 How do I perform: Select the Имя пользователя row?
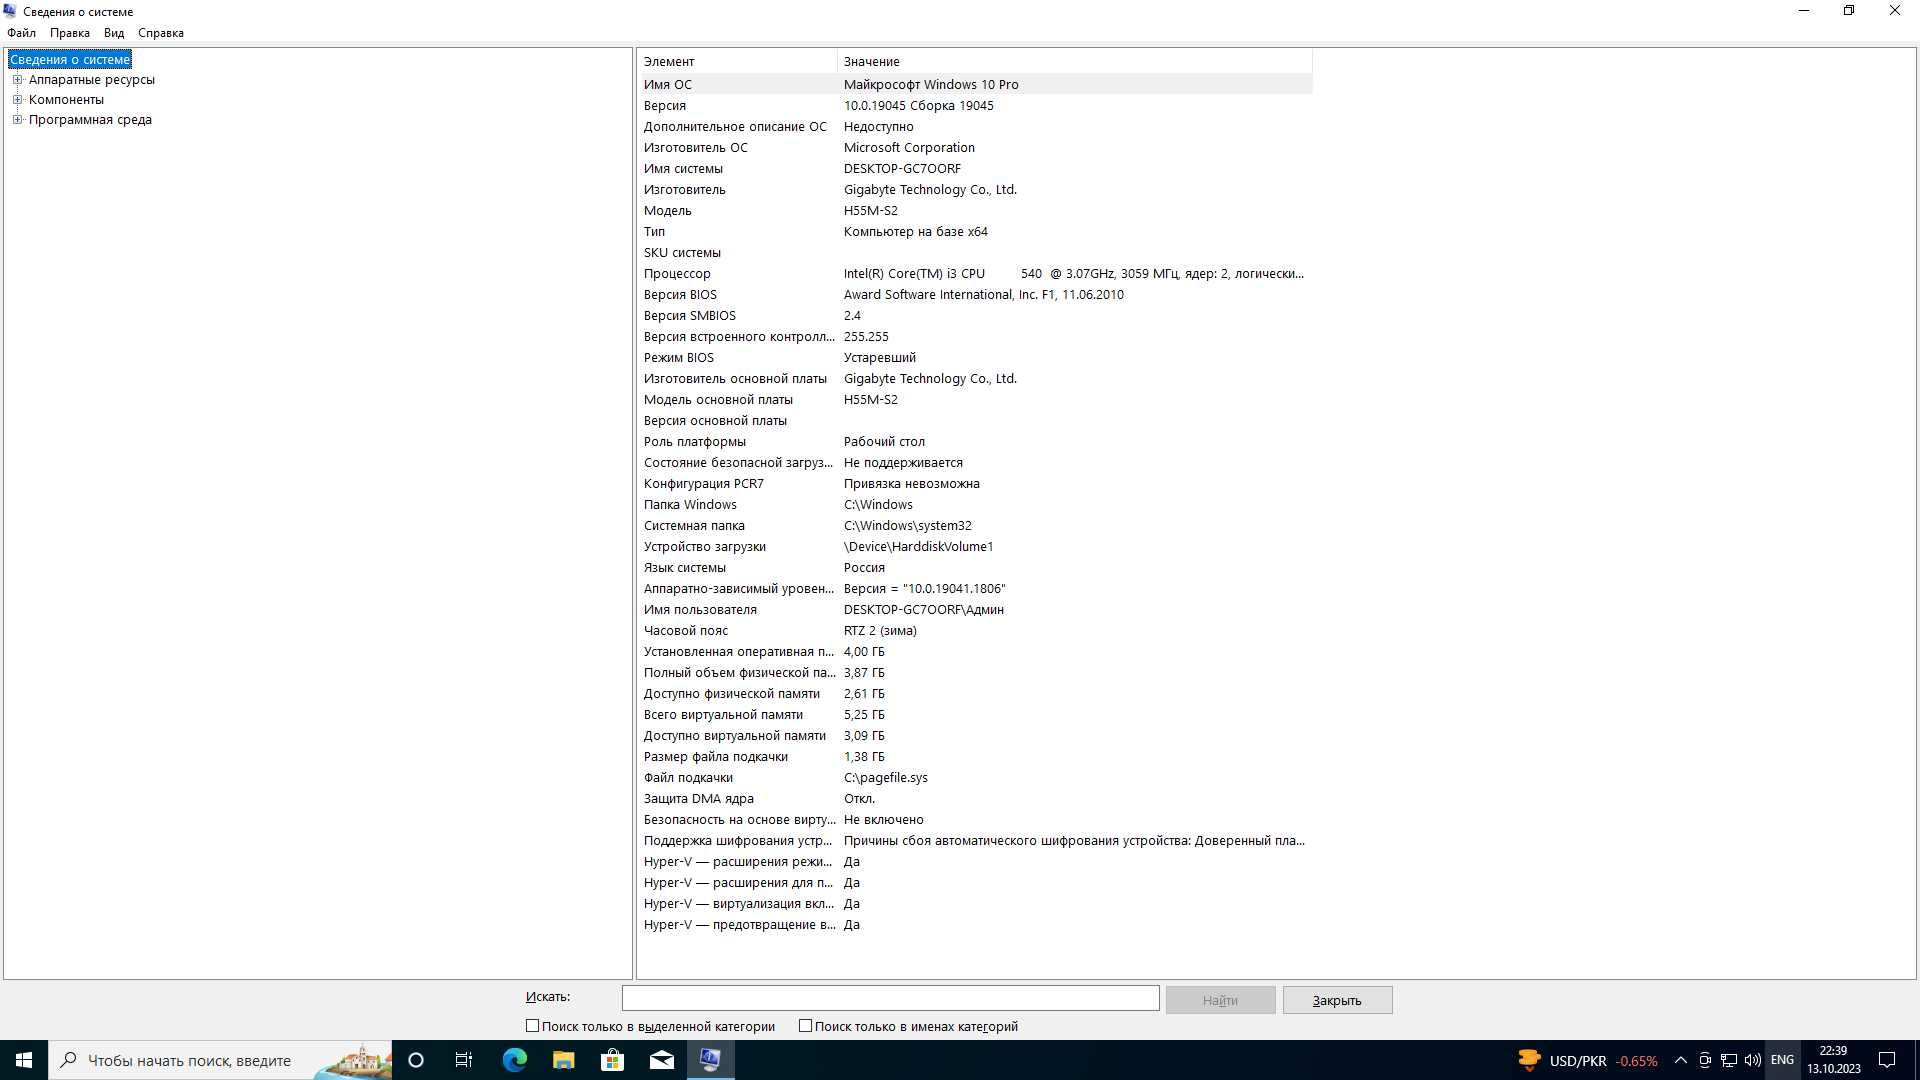click(975, 610)
